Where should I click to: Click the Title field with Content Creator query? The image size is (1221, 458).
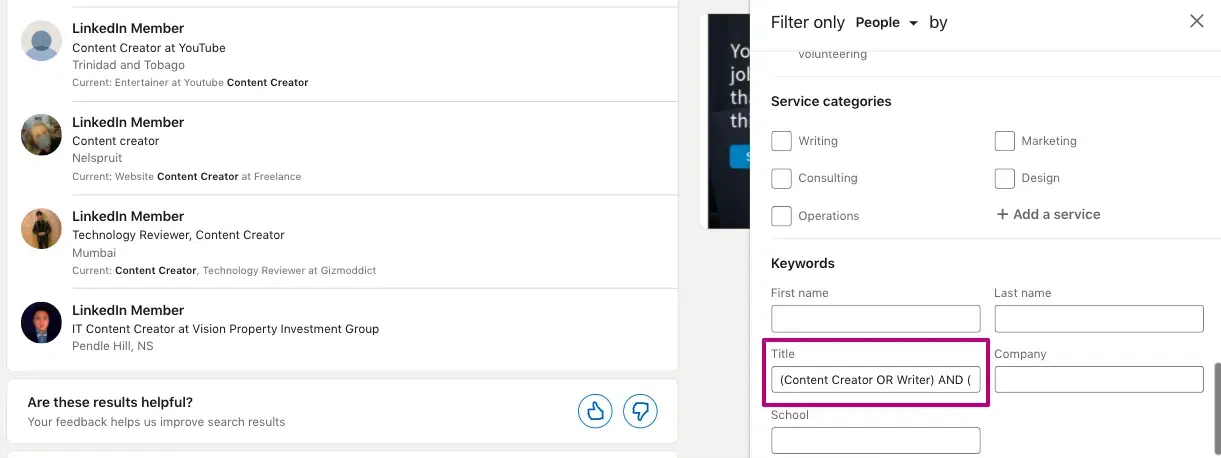(876, 380)
